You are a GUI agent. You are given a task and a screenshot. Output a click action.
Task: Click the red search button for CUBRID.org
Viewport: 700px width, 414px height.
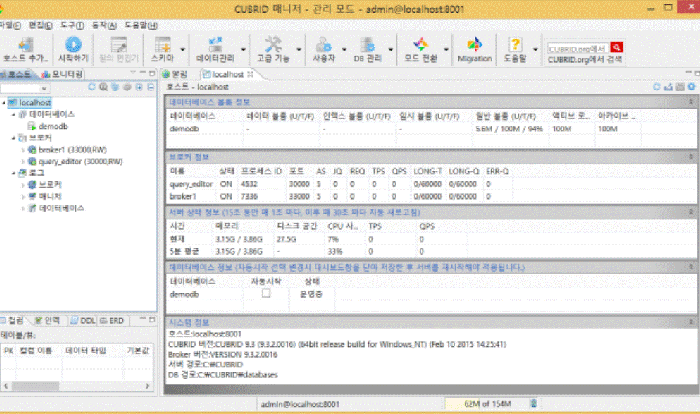[x=617, y=47]
